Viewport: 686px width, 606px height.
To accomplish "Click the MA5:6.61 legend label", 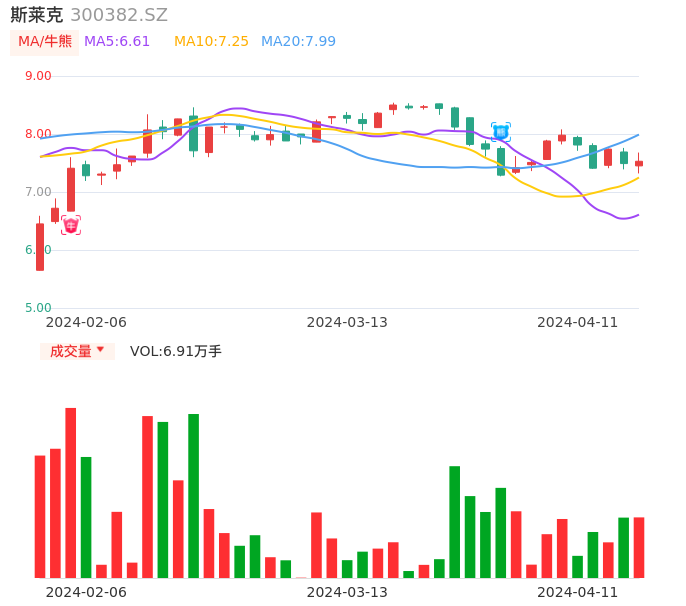I will (117, 42).
